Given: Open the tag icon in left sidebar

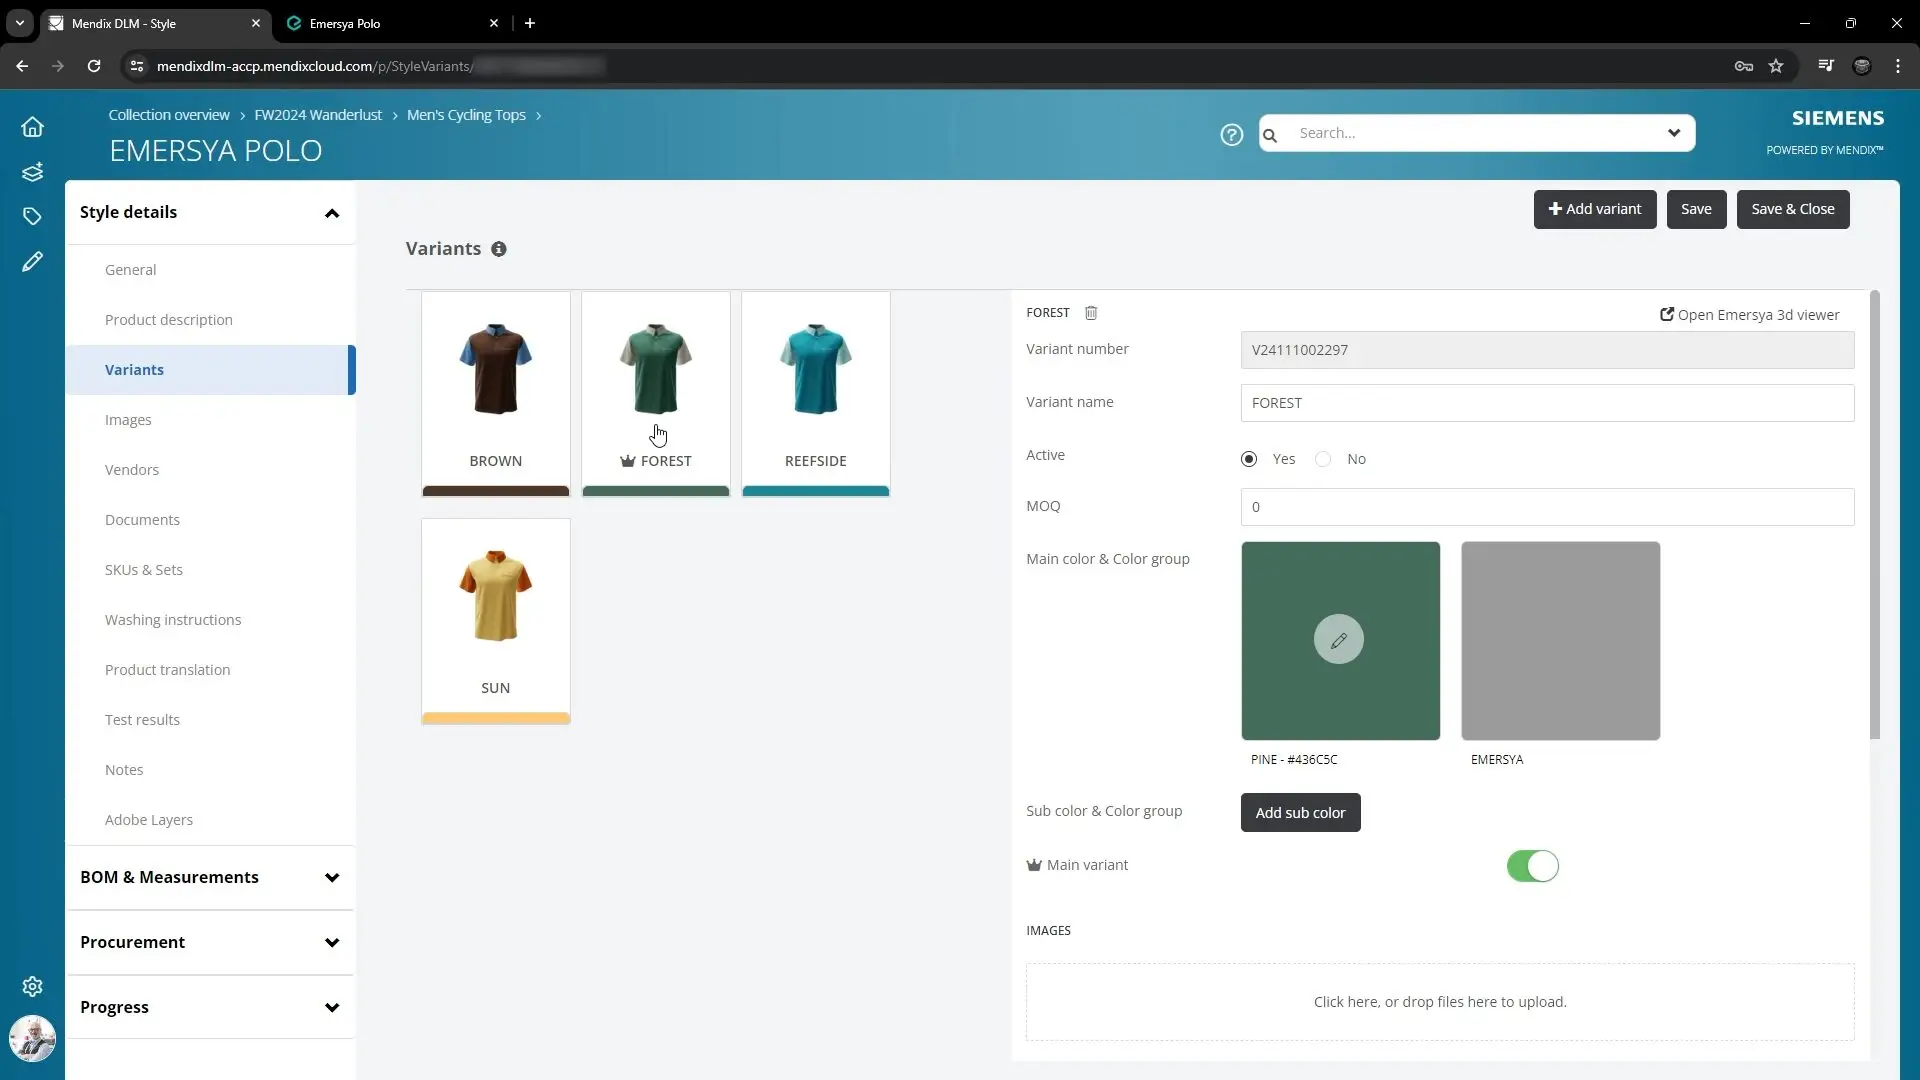Looking at the screenshot, I should [x=32, y=216].
